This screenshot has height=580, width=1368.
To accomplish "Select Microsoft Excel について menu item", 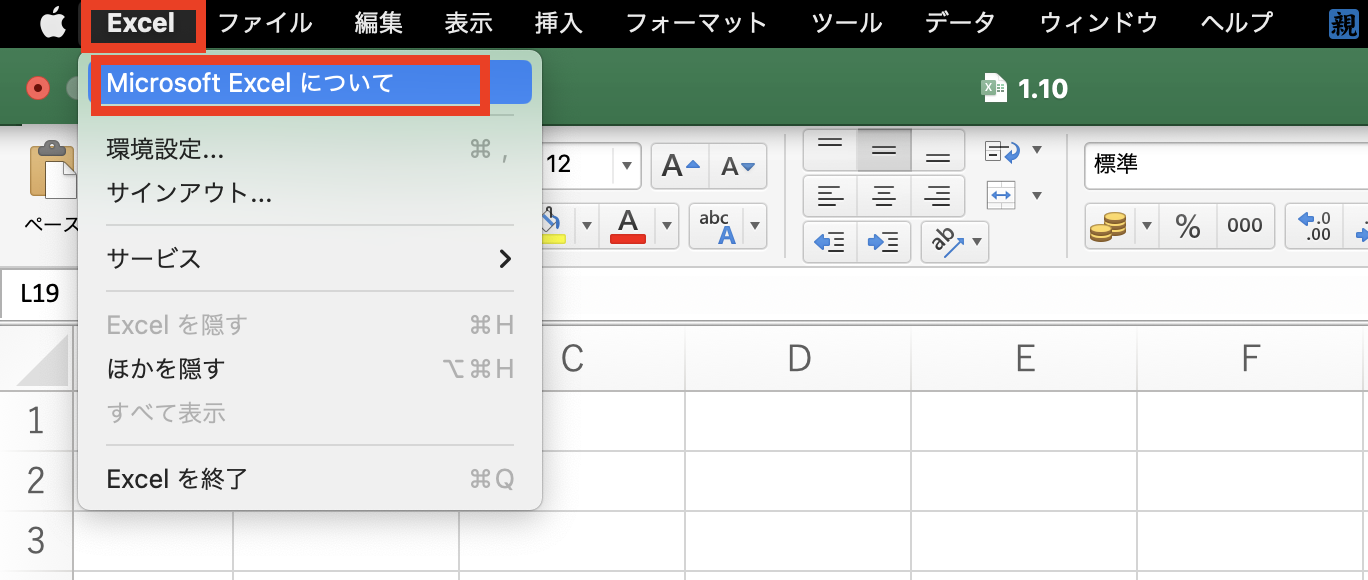I will (290, 82).
